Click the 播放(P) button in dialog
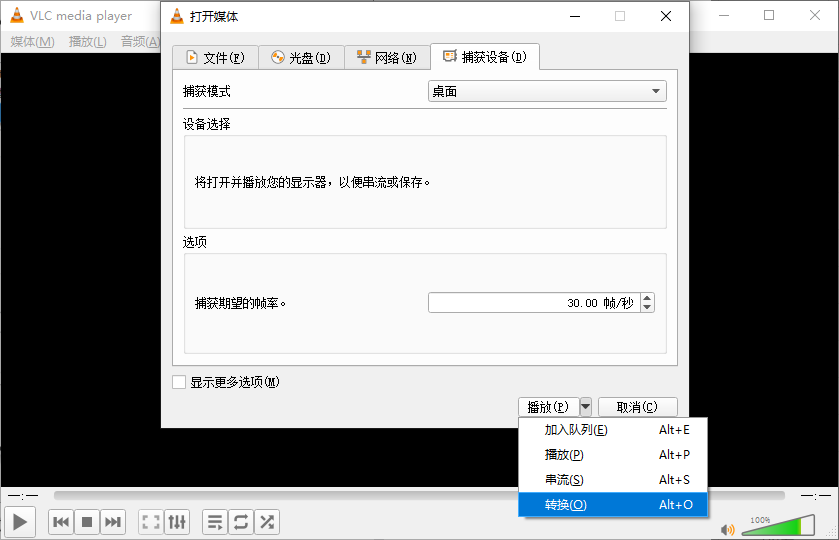839x540 pixels. [548, 407]
